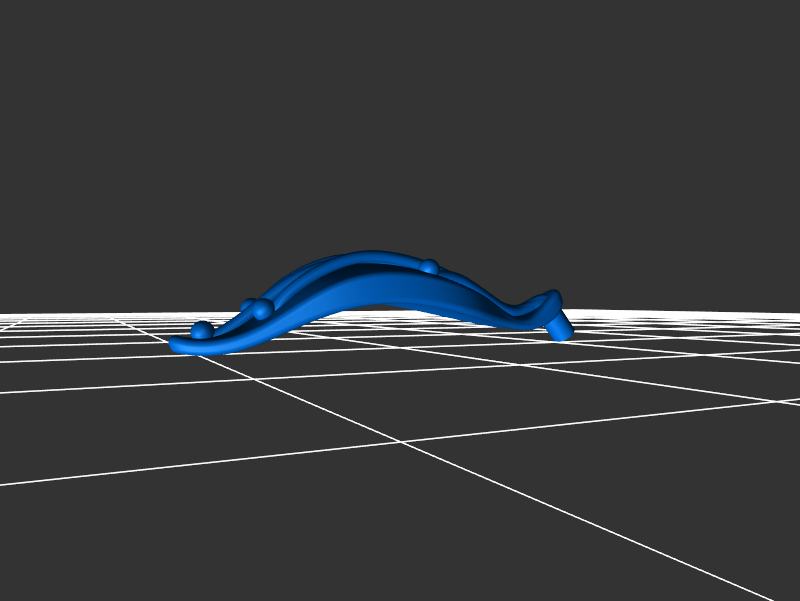The image size is (800, 601).
Task: Click the grid horizon at the far right edge
Action: click(790, 315)
